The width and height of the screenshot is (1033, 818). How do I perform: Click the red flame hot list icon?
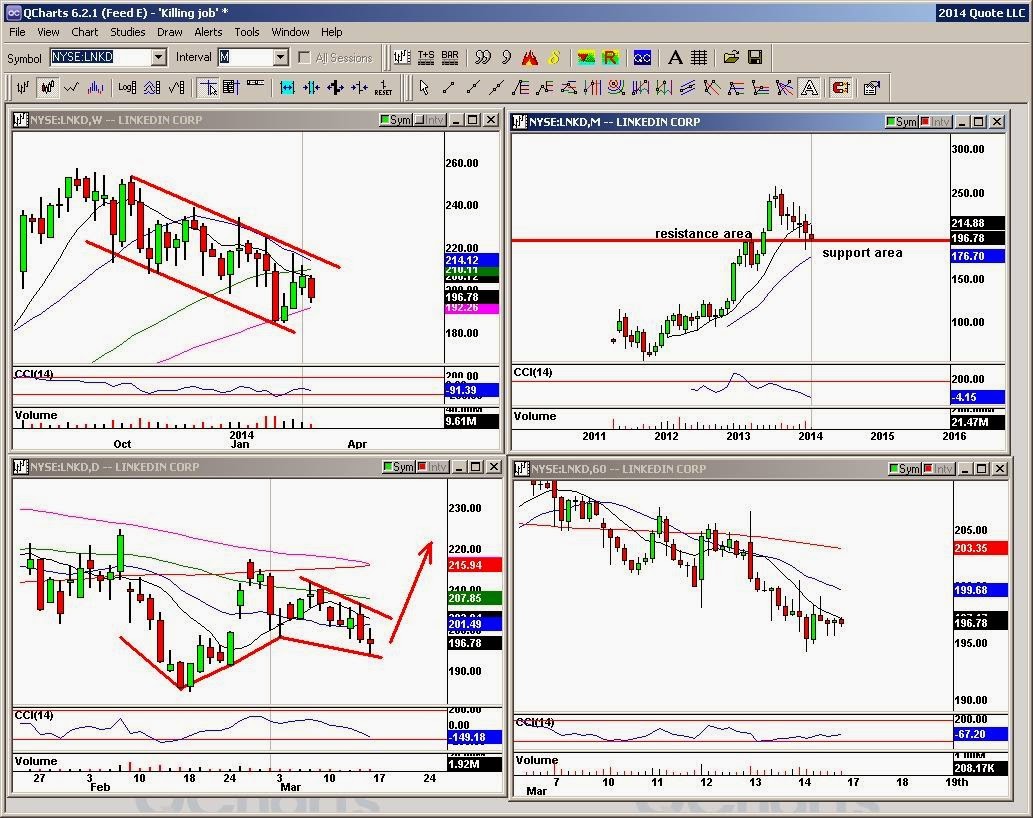click(530, 58)
